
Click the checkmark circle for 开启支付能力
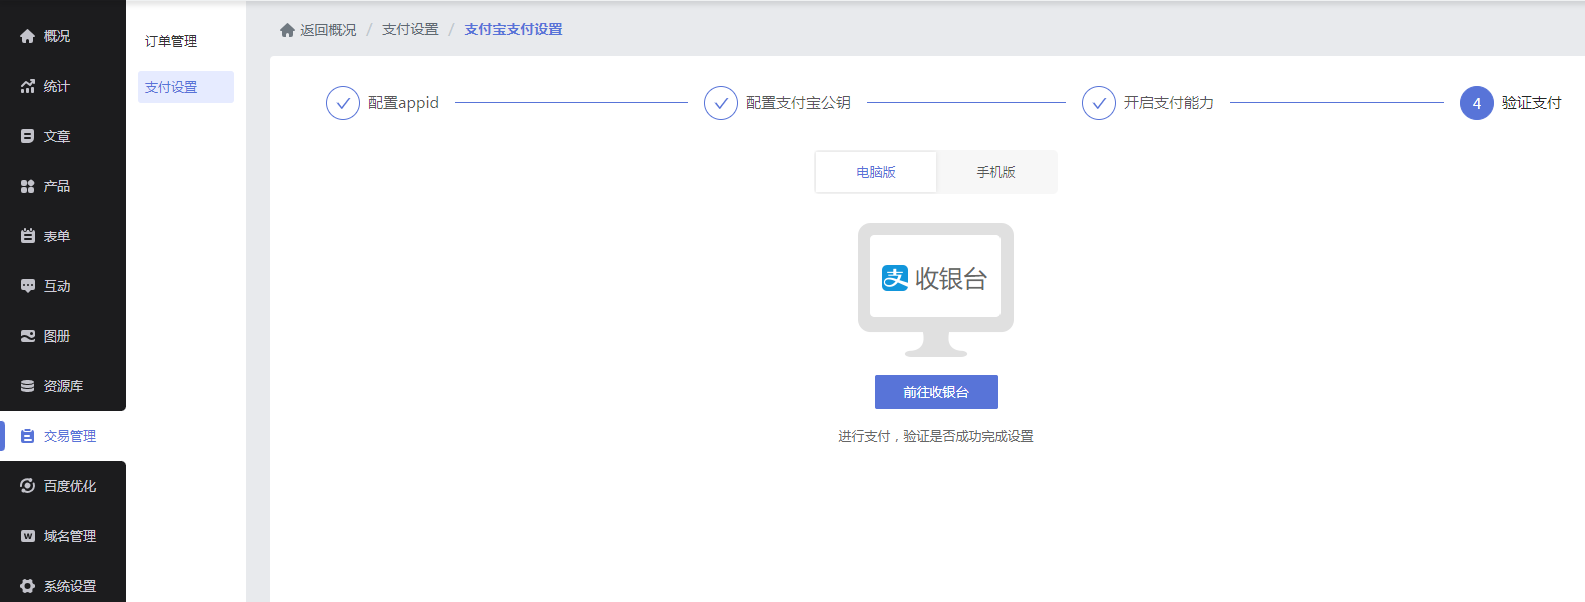tap(1099, 103)
